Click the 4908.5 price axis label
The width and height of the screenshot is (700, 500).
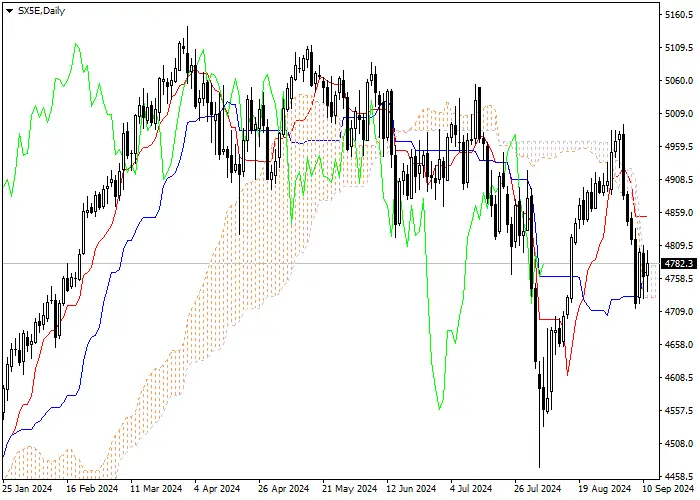[x=679, y=179]
